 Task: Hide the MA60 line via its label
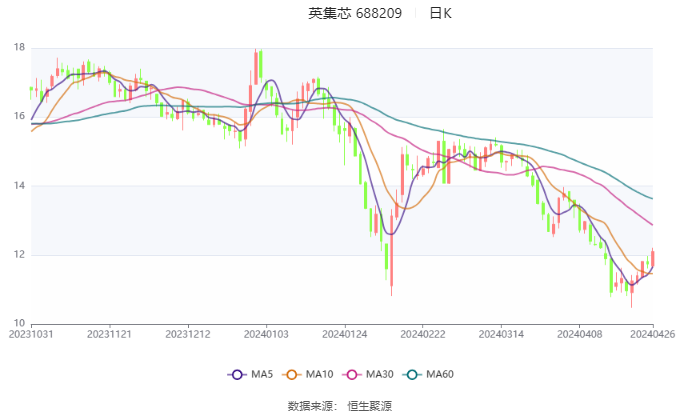pyautogui.click(x=440, y=374)
